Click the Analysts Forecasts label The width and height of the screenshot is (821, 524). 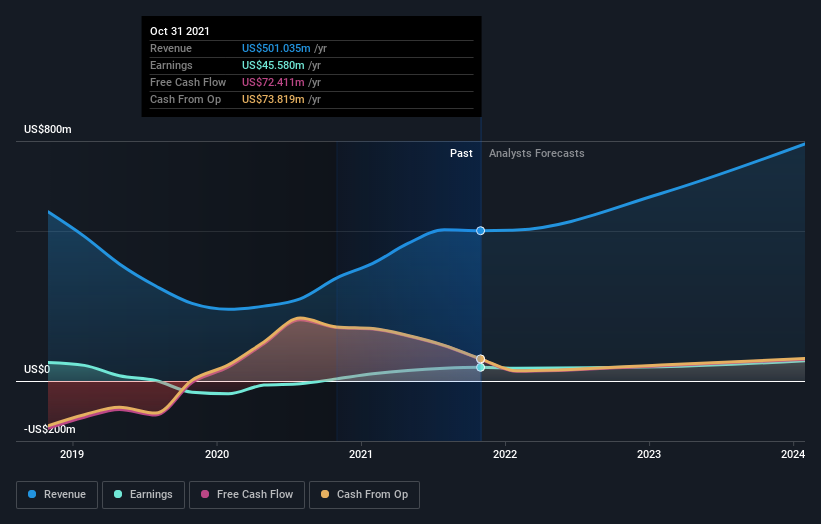click(537, 153)
